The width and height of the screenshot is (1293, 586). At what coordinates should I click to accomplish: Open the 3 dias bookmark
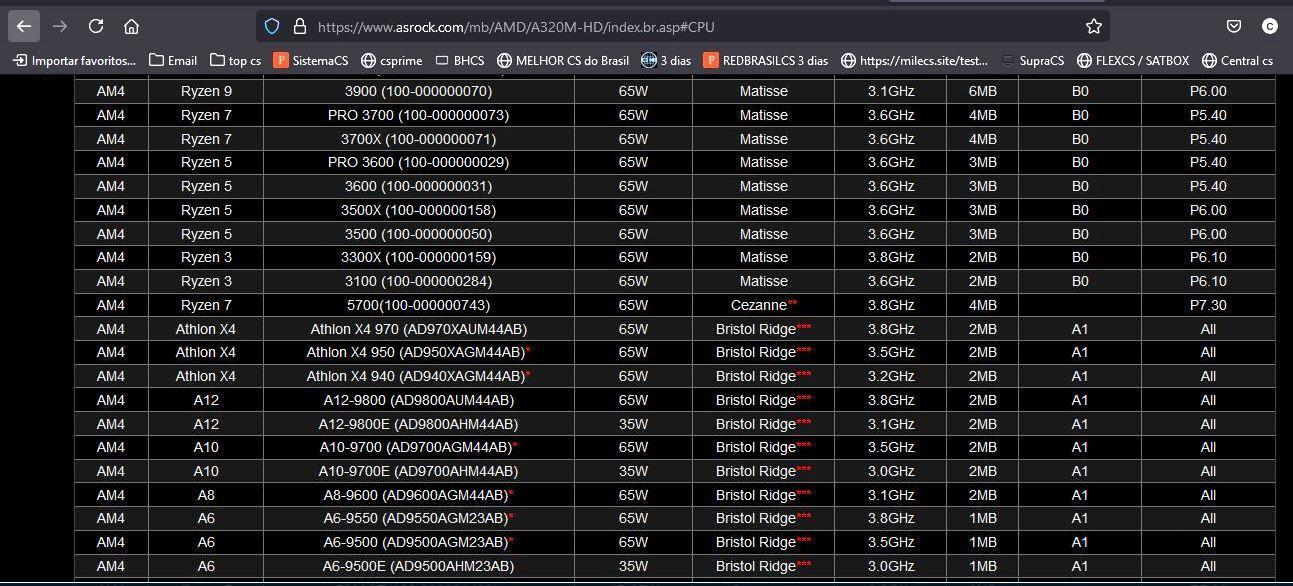tap(666, 60)
